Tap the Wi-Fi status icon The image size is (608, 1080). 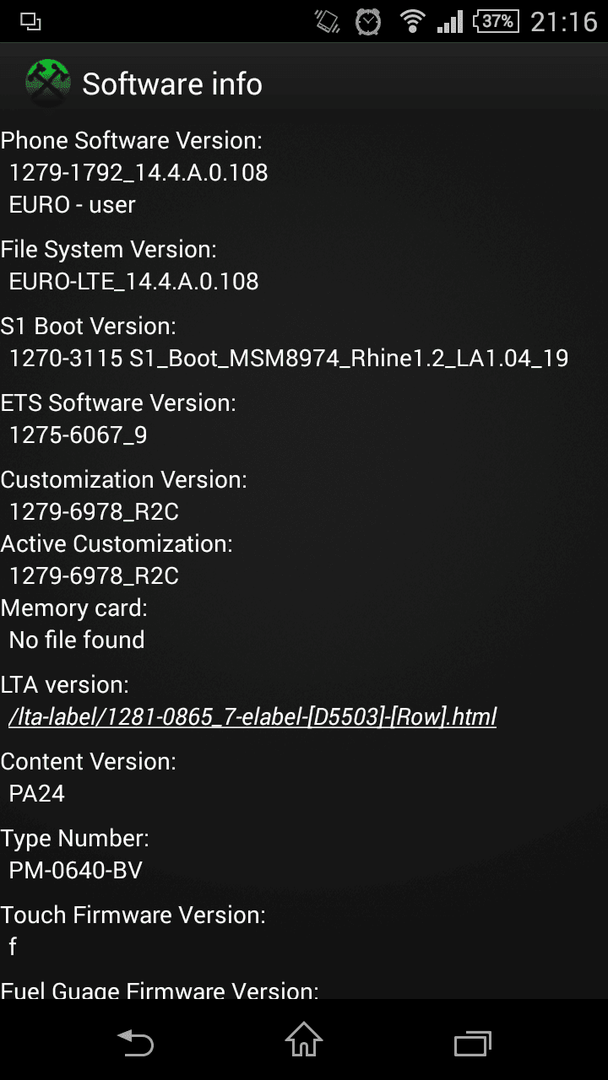click(x=412, y=22)
